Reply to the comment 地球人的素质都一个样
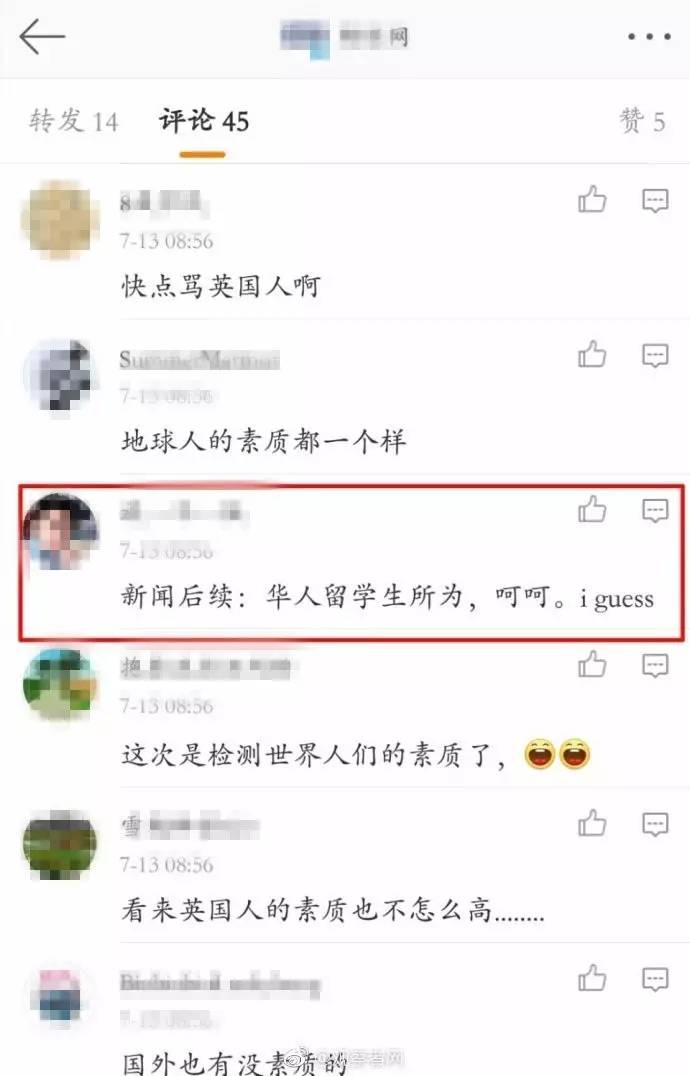Image resolution: width=690 pixels, height=1076 pixels. point(655,355)
